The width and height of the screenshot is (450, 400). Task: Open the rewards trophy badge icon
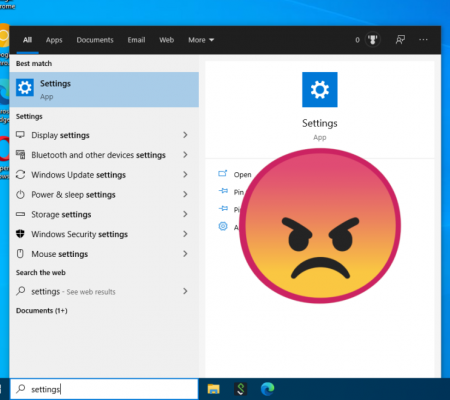point(372,40)
